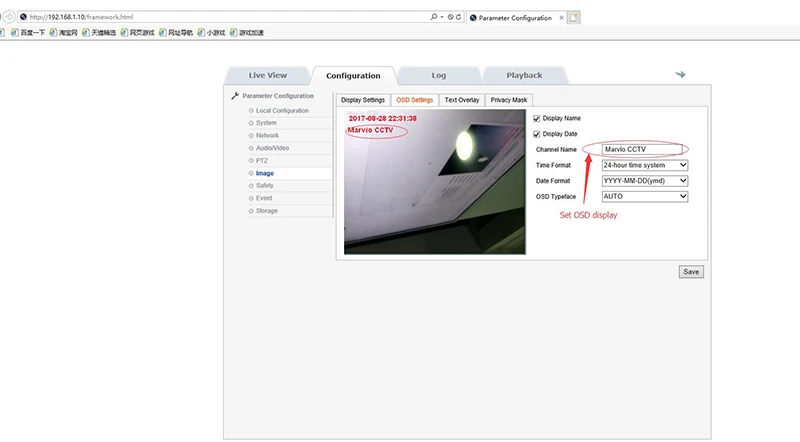
Task: Open the Text Overlay sub-tab
Action: pyautogui.click(x=462, y=100)
